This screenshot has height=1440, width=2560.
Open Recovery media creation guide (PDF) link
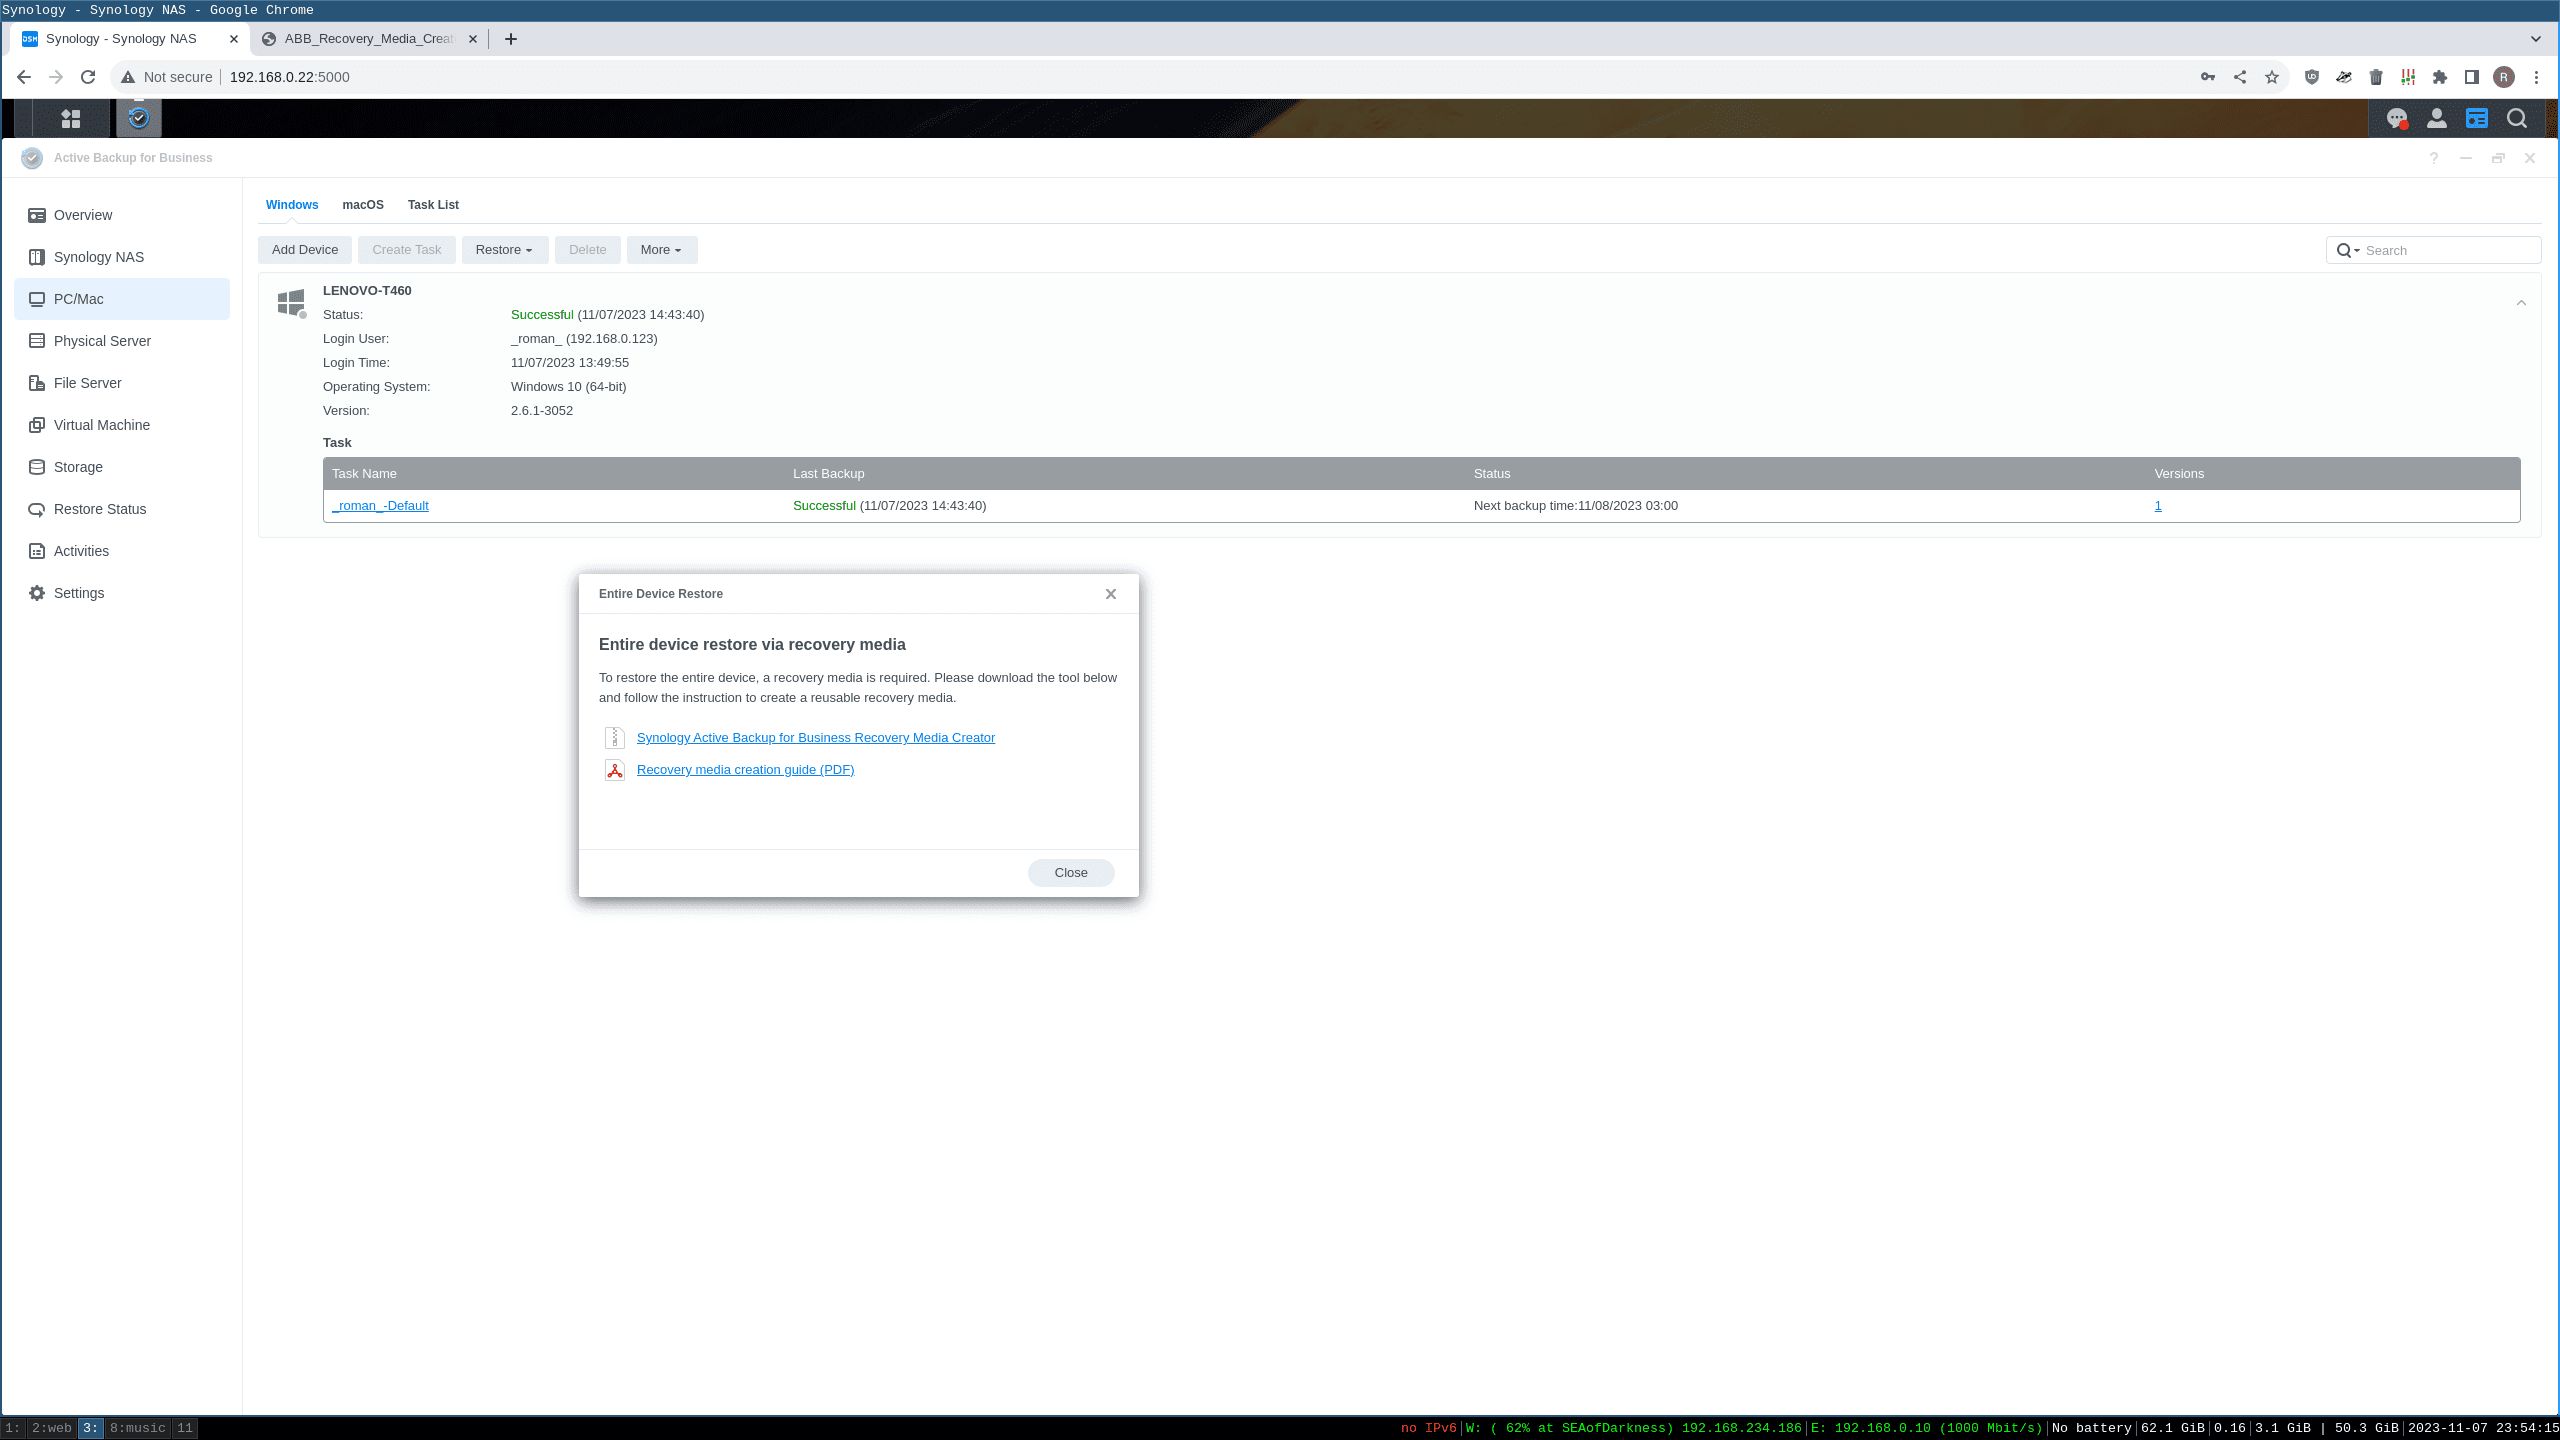(745, 770)
